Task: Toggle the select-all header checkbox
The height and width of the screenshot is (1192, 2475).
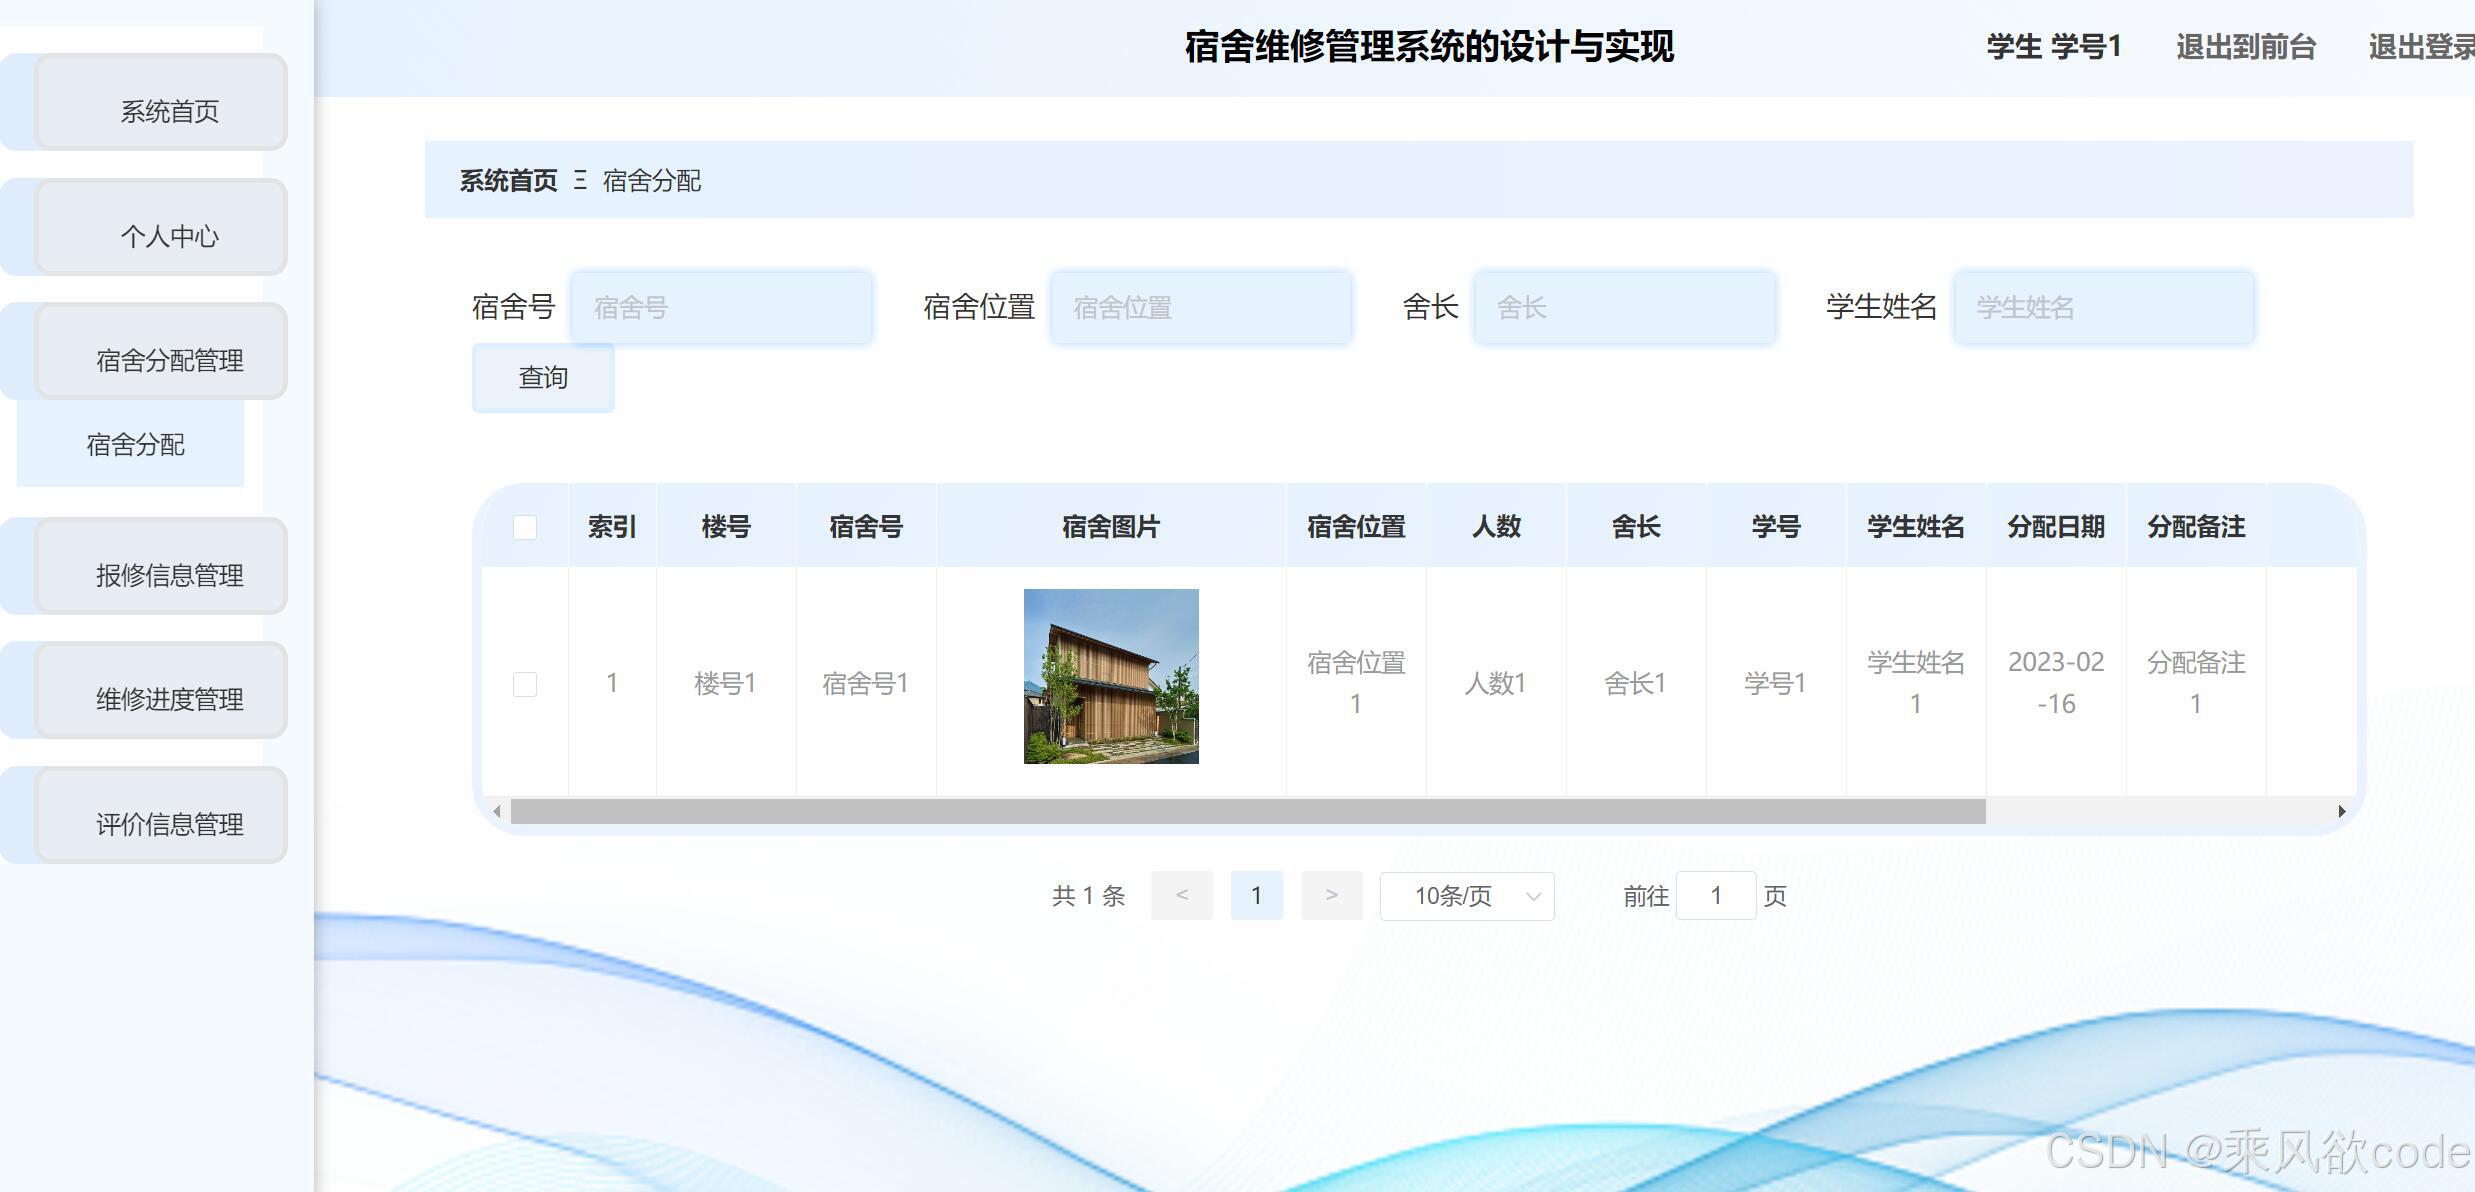Action: pyautogui.click(x=525, y=526)
